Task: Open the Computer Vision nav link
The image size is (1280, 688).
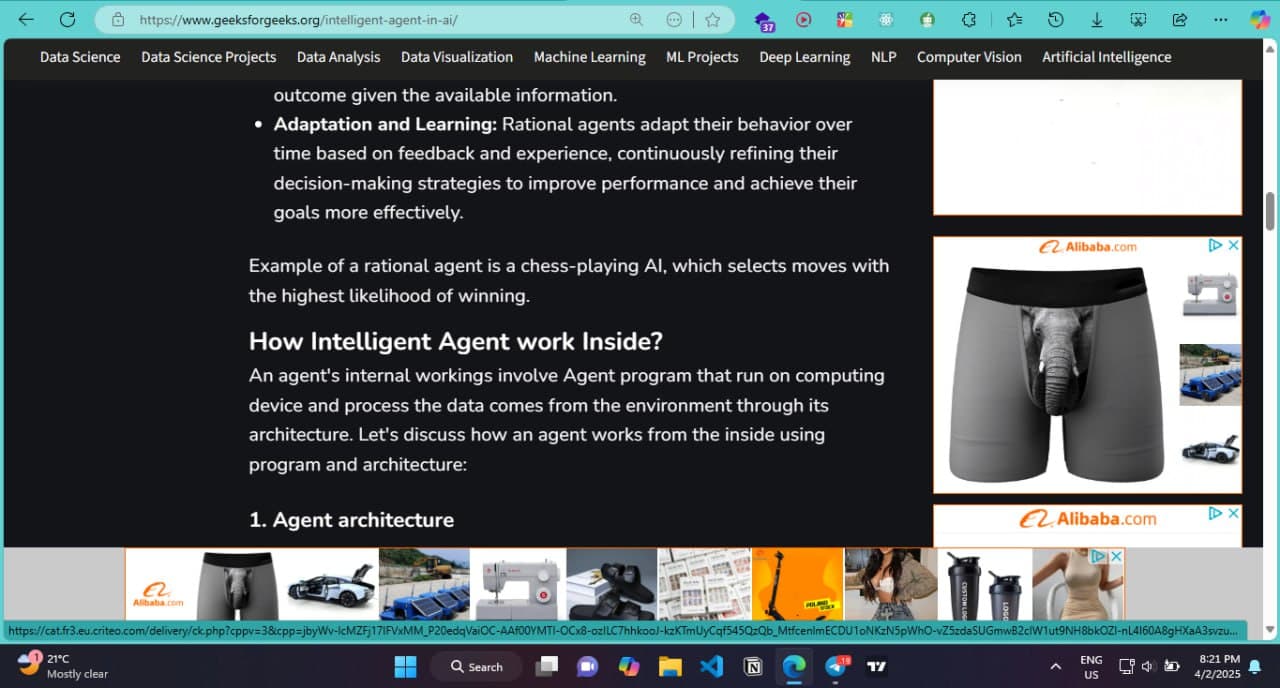Action: [x=969, y=57]
